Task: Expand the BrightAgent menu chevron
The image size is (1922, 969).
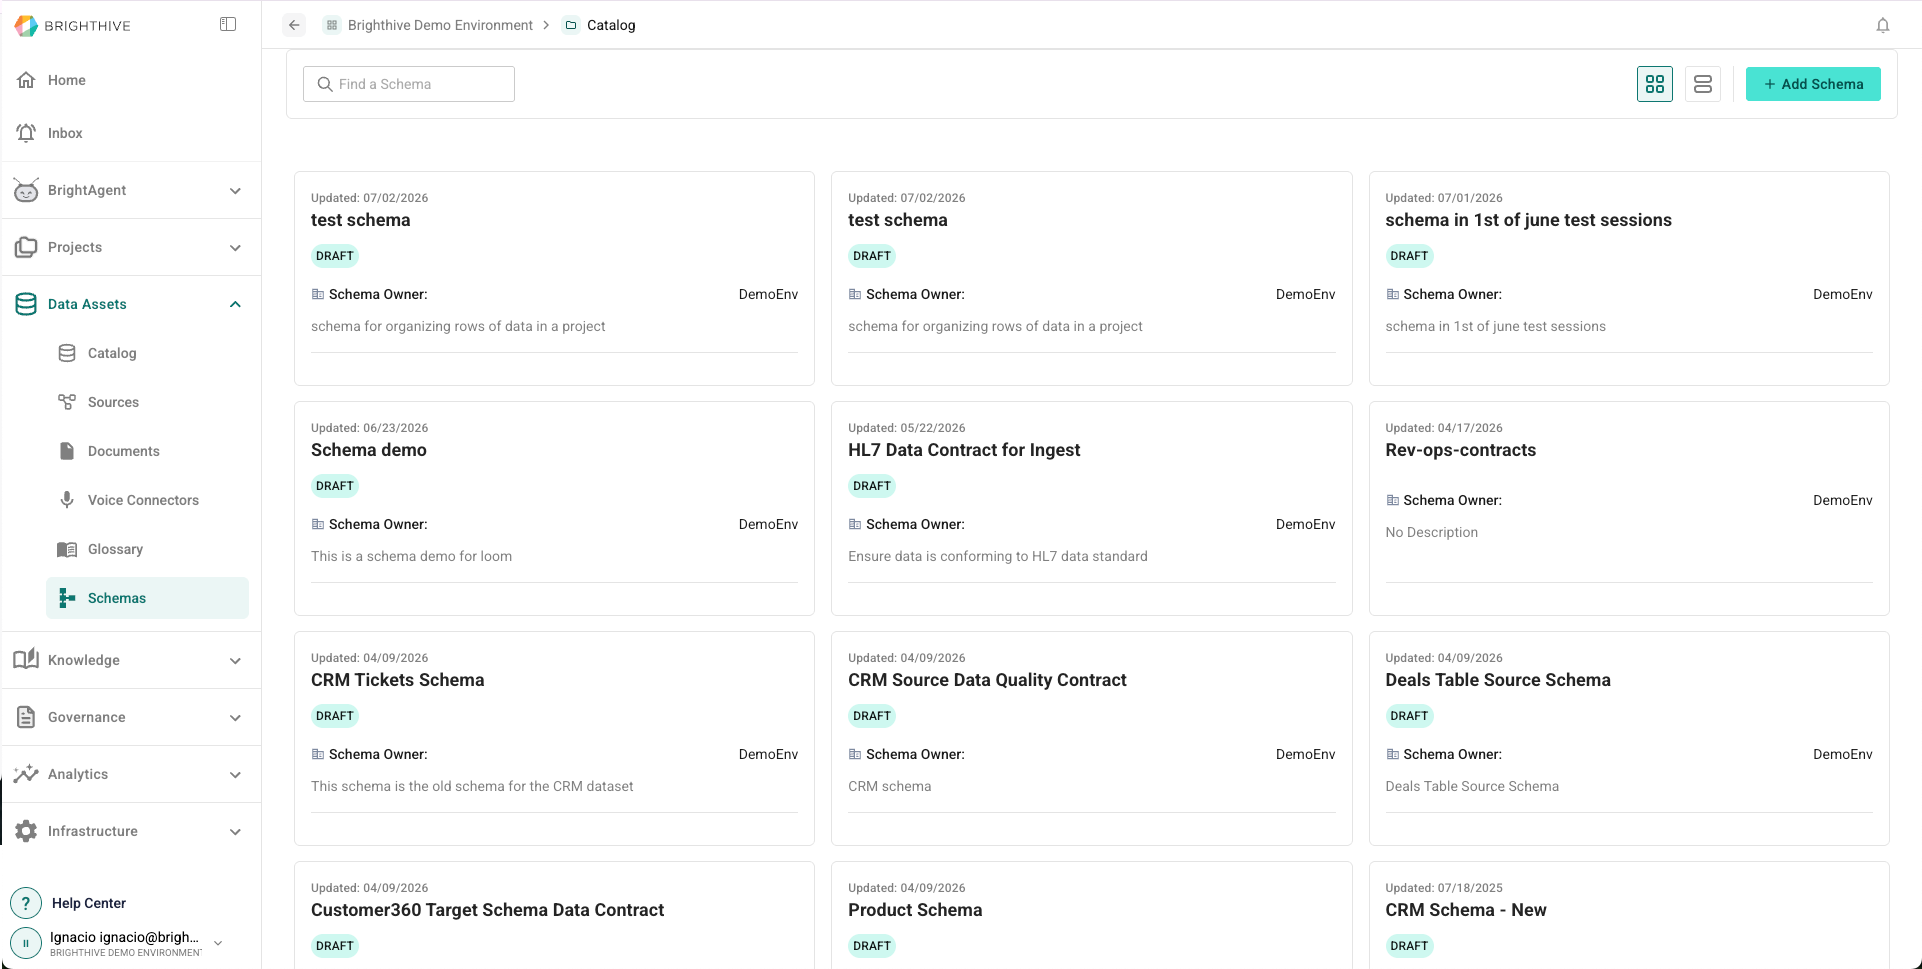Action: click(235, 190)
